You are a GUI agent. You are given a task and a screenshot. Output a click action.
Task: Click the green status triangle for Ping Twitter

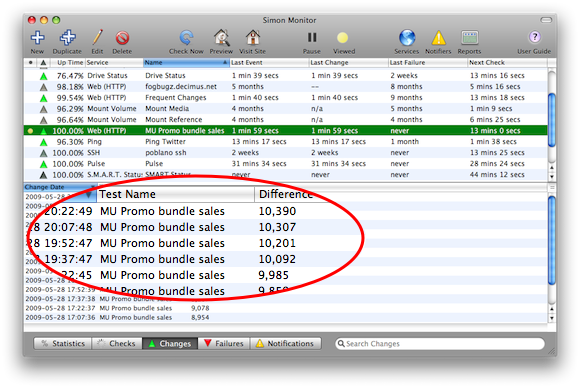pos(44,142)
